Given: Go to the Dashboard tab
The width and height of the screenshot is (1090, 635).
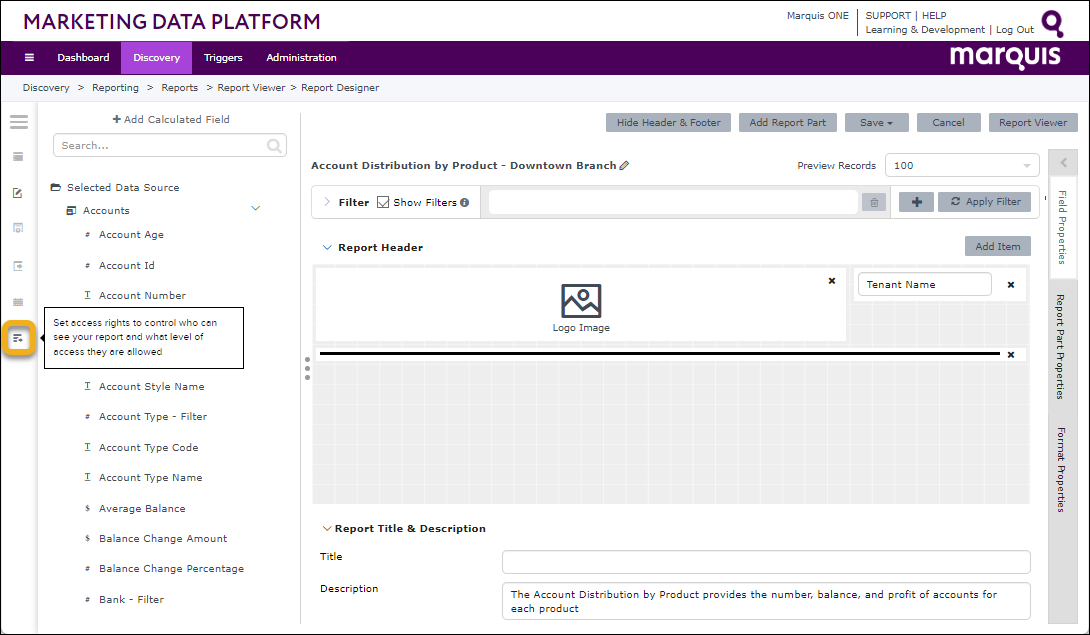Looking at the screenshot, I should [83, 58].
